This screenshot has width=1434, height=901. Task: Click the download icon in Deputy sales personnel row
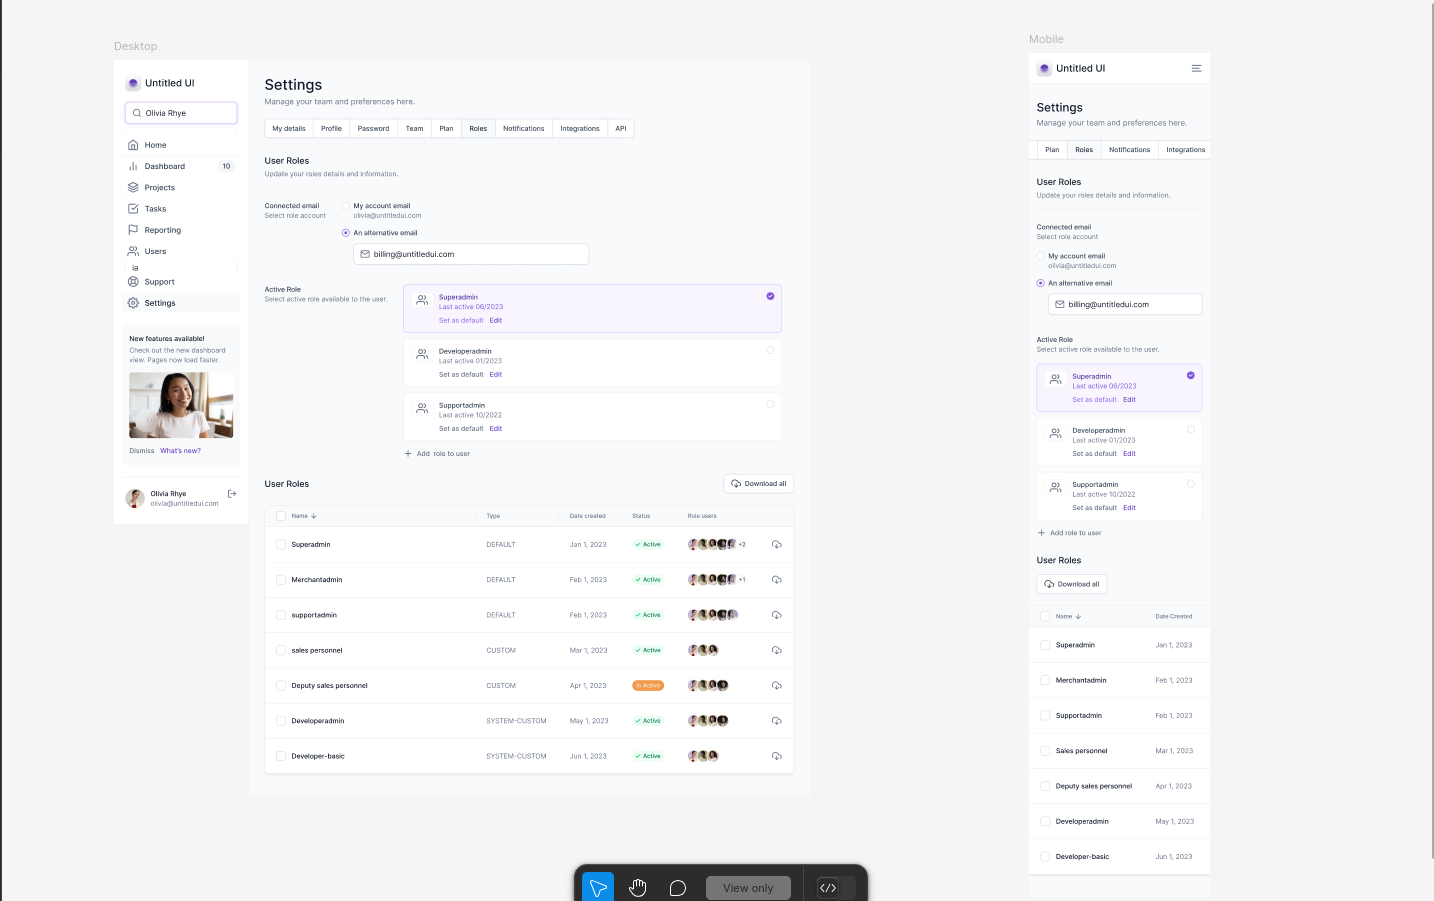pyautogui.click(x=776, y=686)
